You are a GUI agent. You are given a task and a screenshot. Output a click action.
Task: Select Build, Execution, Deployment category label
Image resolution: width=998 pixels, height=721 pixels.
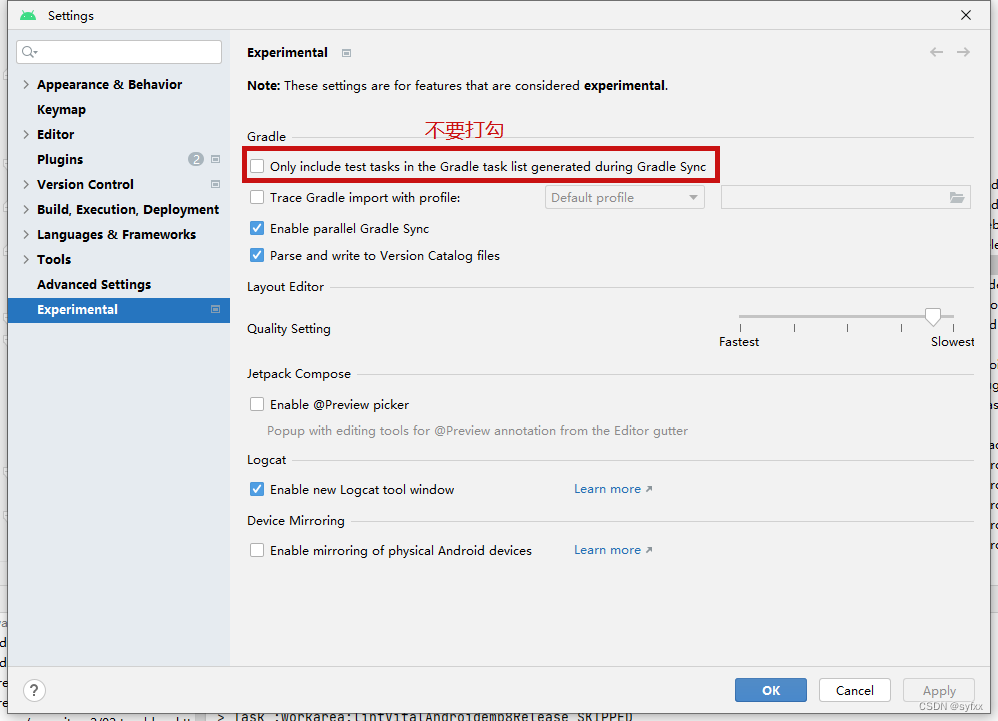click(x=128, y=209)
